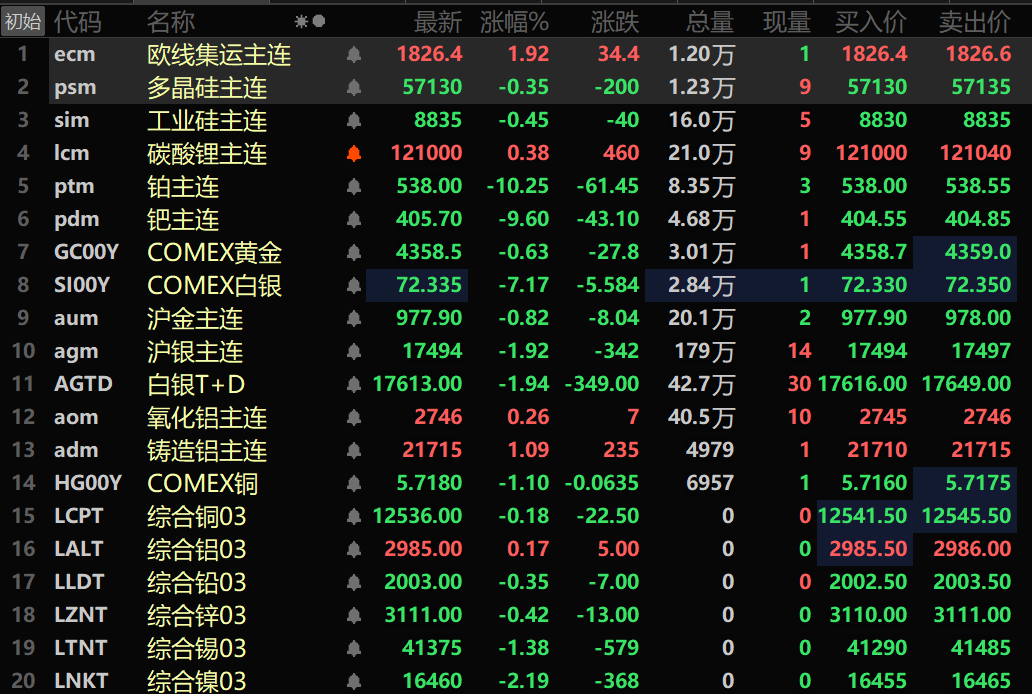1032x694 pixels.
Task: Click the 代码 column header
Action: pos(77,21)
